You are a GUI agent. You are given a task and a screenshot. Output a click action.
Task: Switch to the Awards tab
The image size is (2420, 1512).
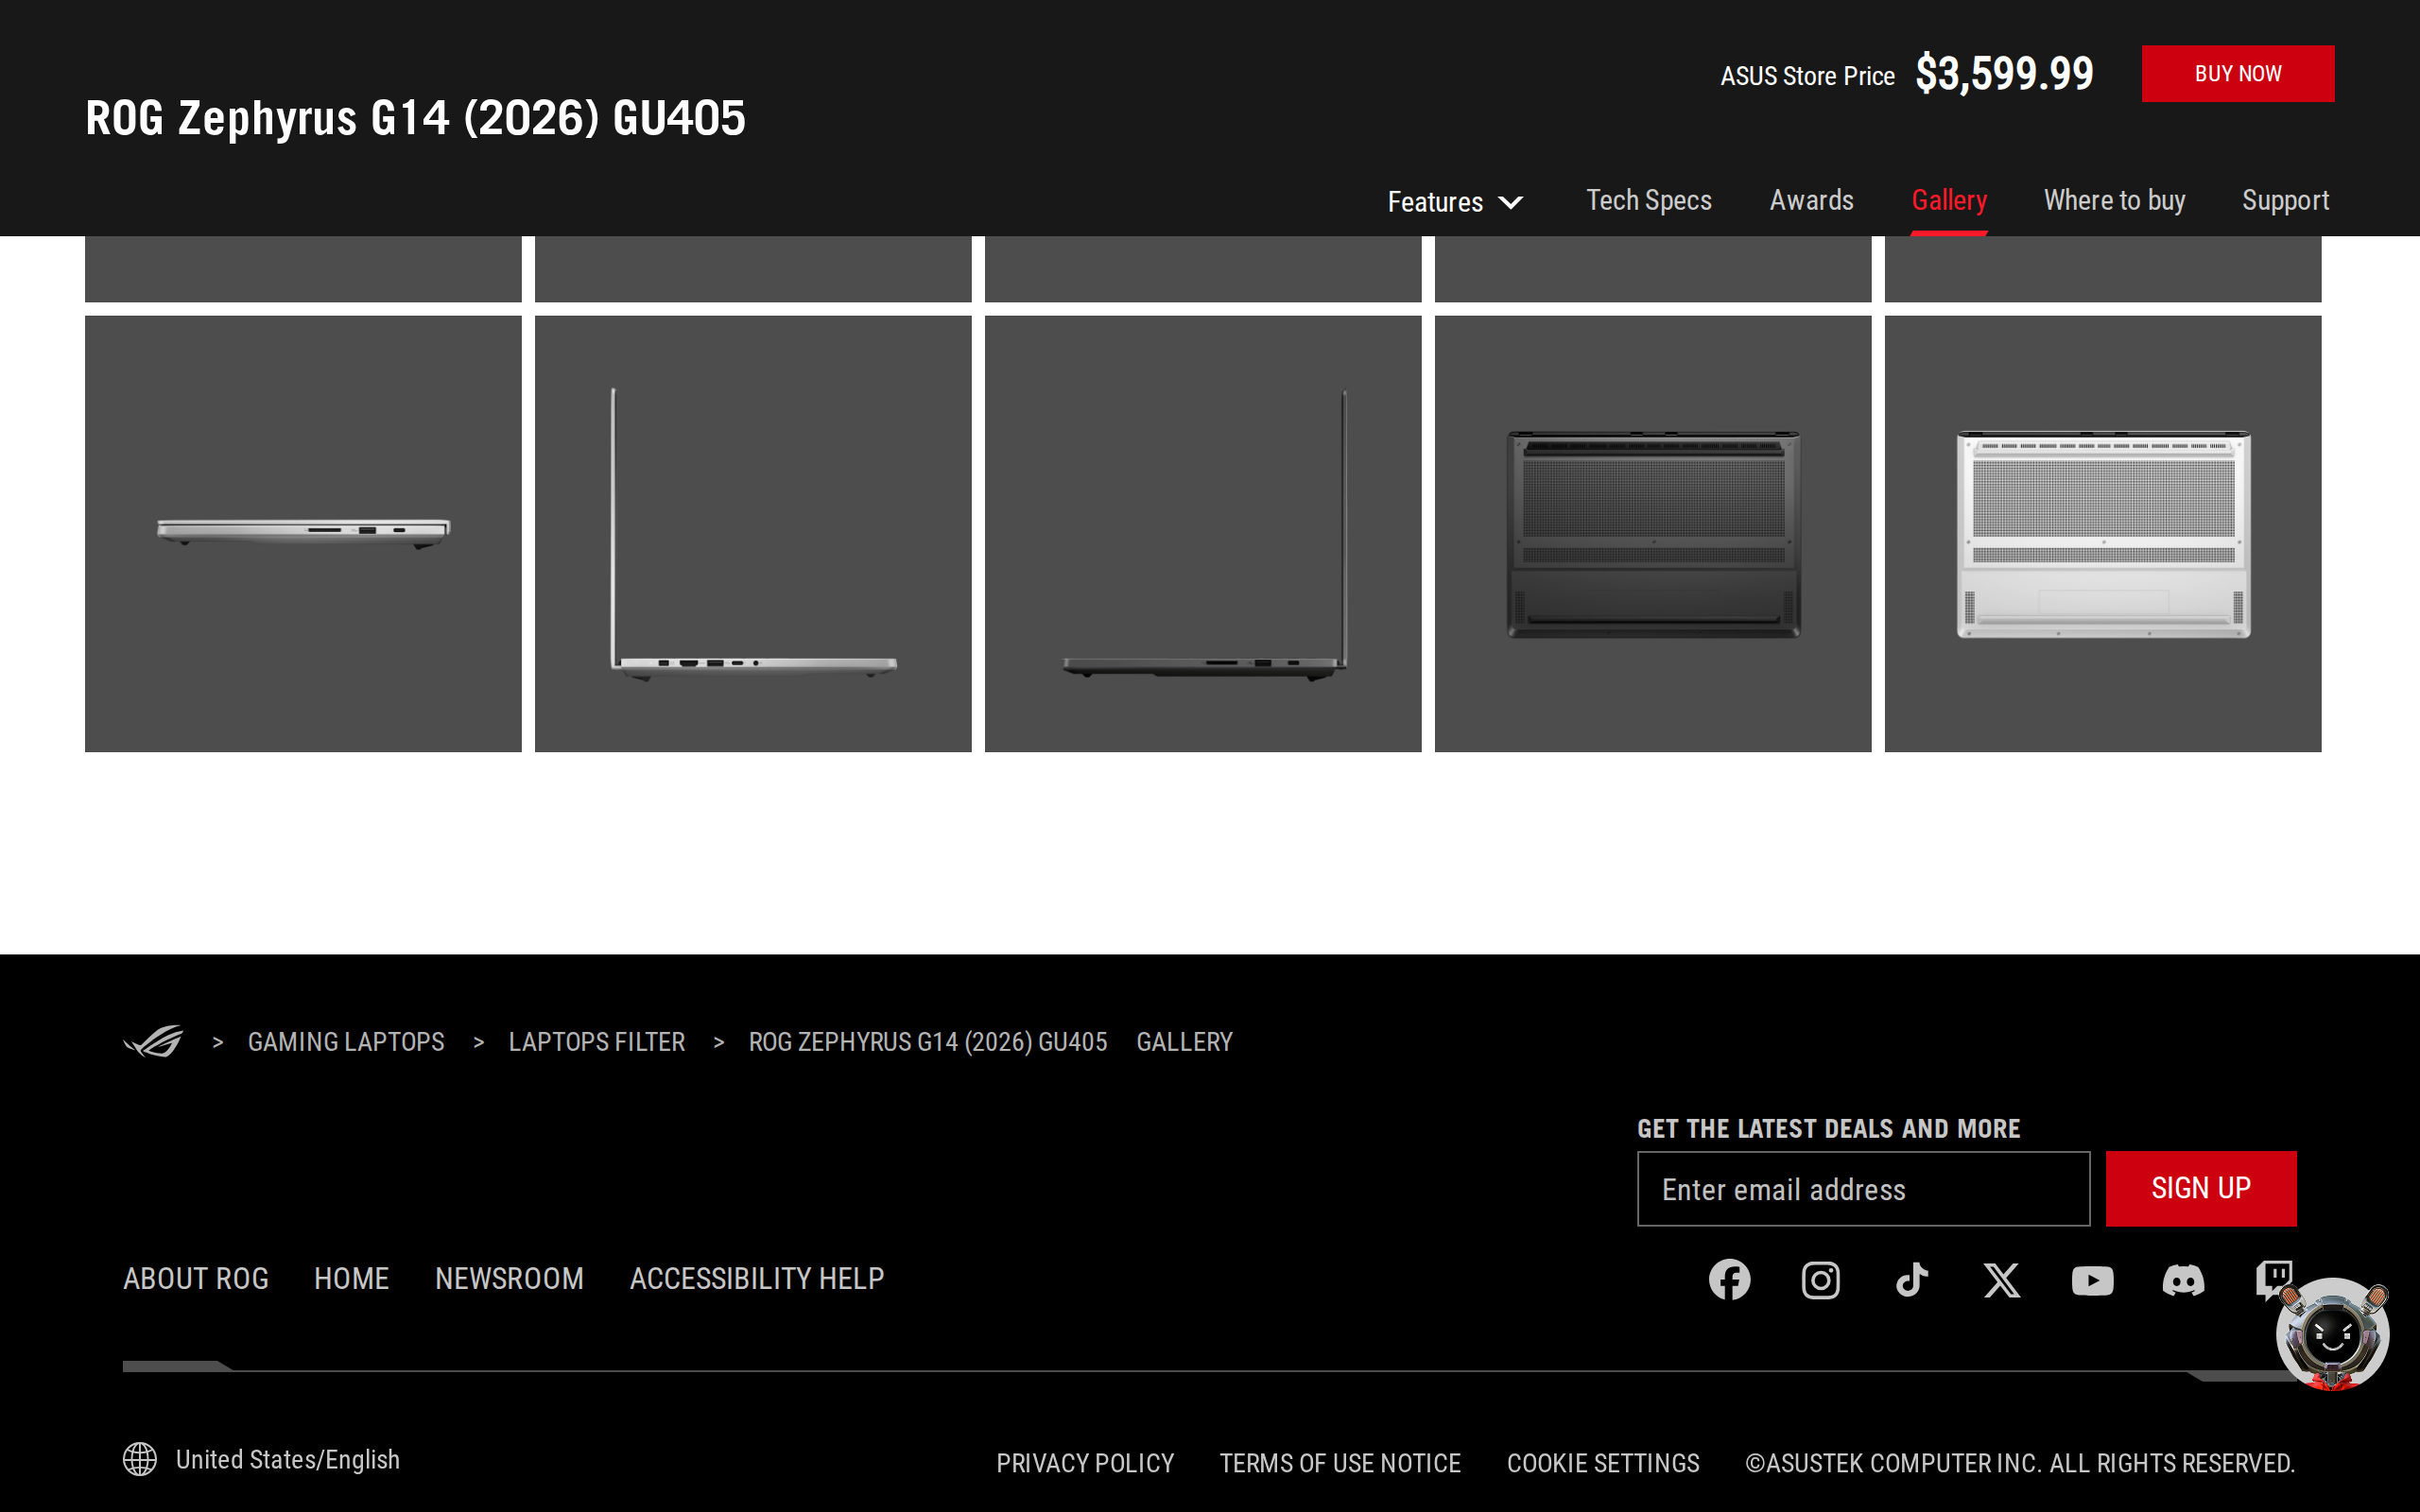pyautogui.click(x=1811, y=200)
